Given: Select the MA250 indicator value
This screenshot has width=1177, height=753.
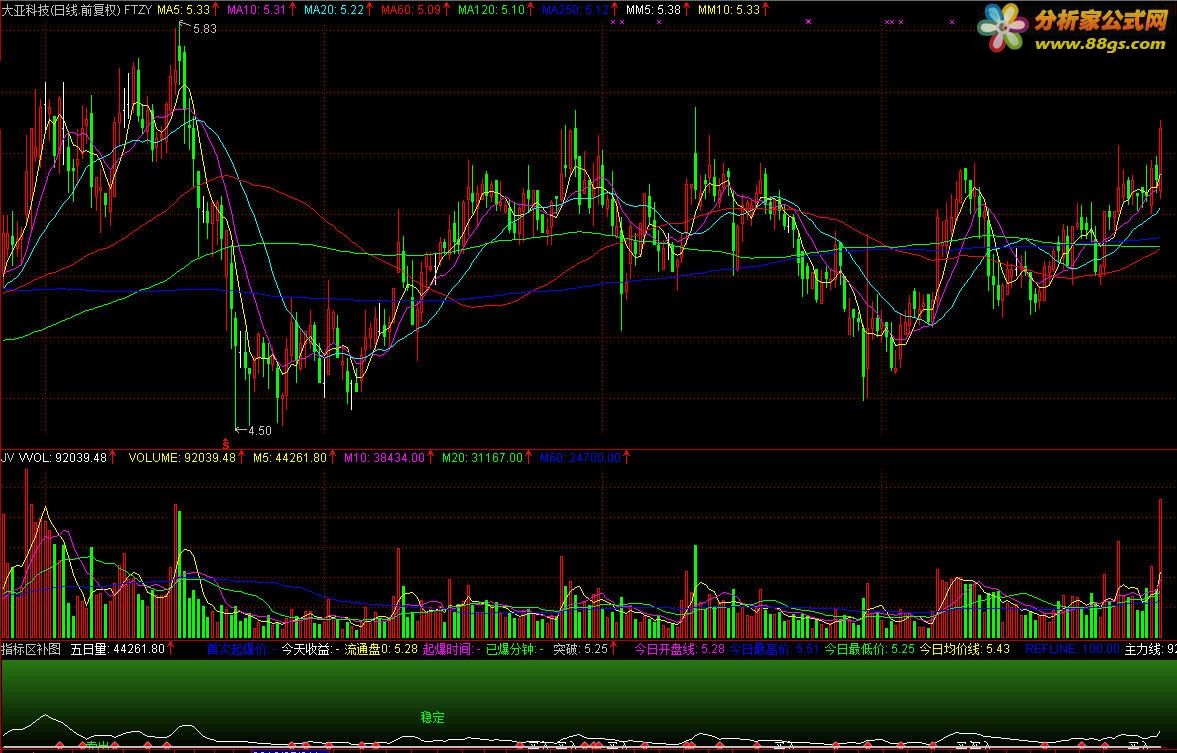Looking at the screenshot, I should coord(575,10).
